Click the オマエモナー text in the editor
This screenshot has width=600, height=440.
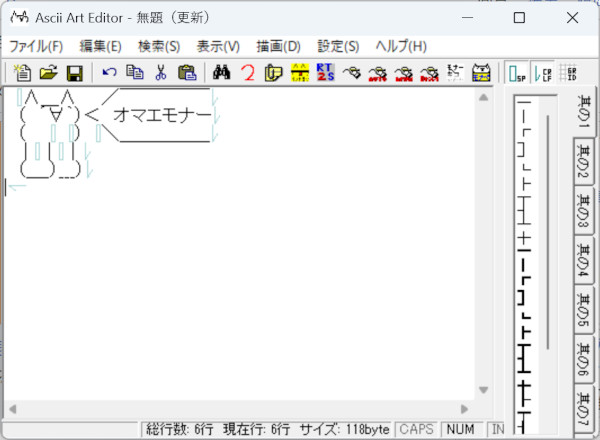(162, 115)
